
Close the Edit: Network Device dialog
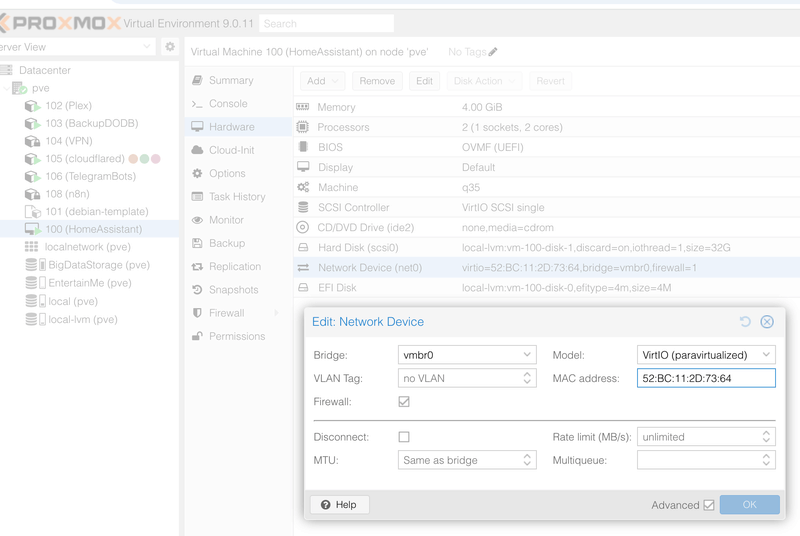(x=767, y=321)
